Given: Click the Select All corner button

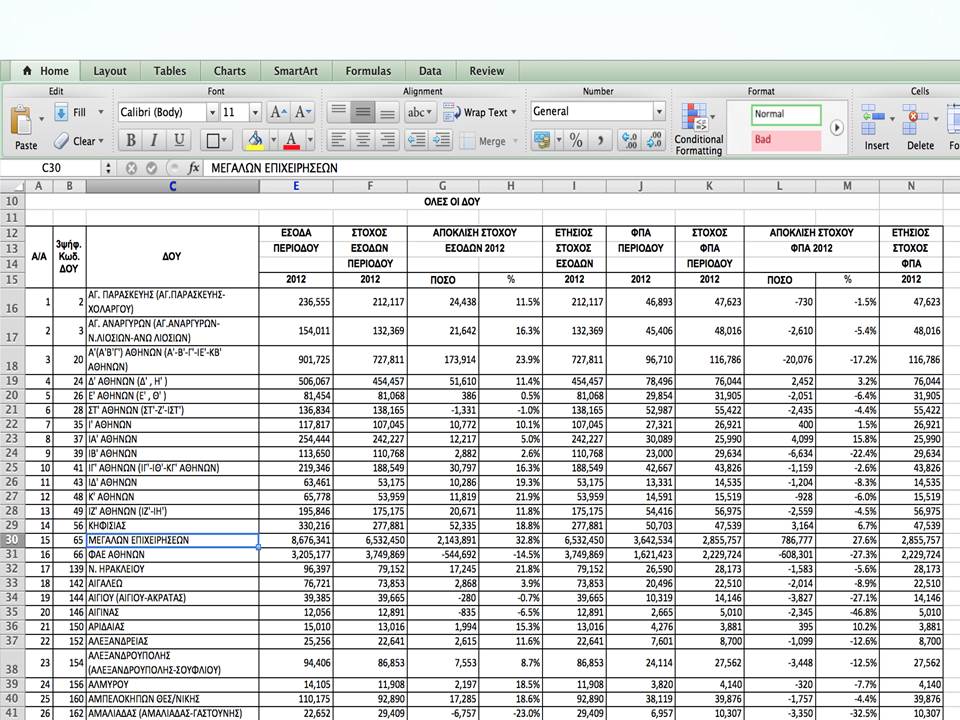Looking at the screenshot, I should point(12,186).
